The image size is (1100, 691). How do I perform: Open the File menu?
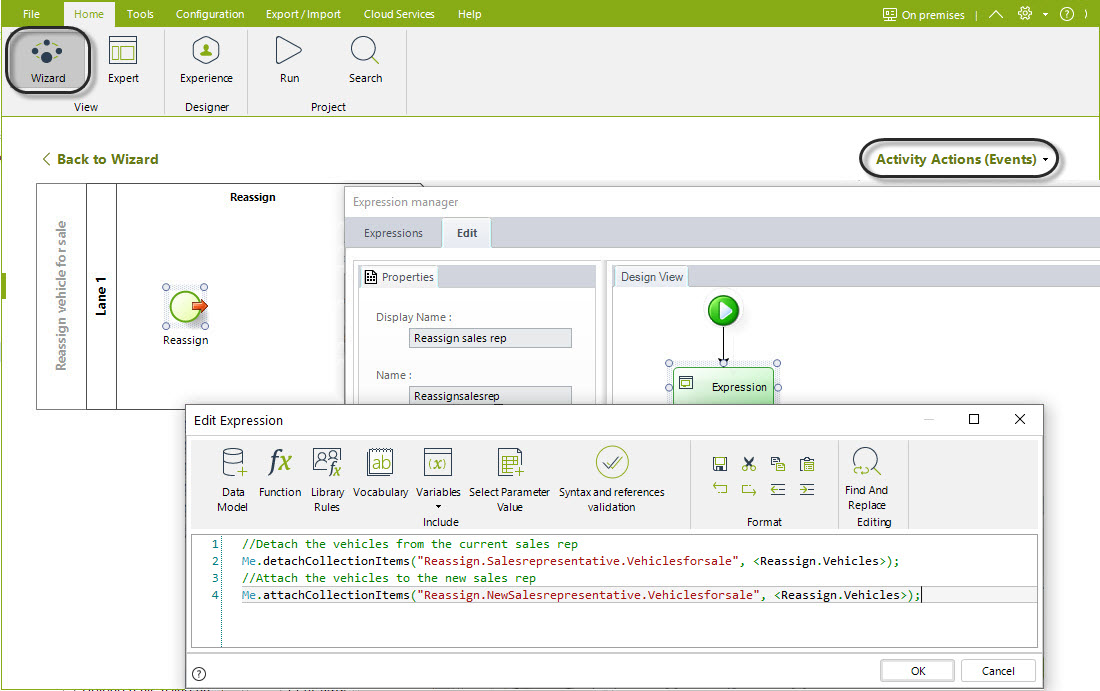click(x=32, y=14)
